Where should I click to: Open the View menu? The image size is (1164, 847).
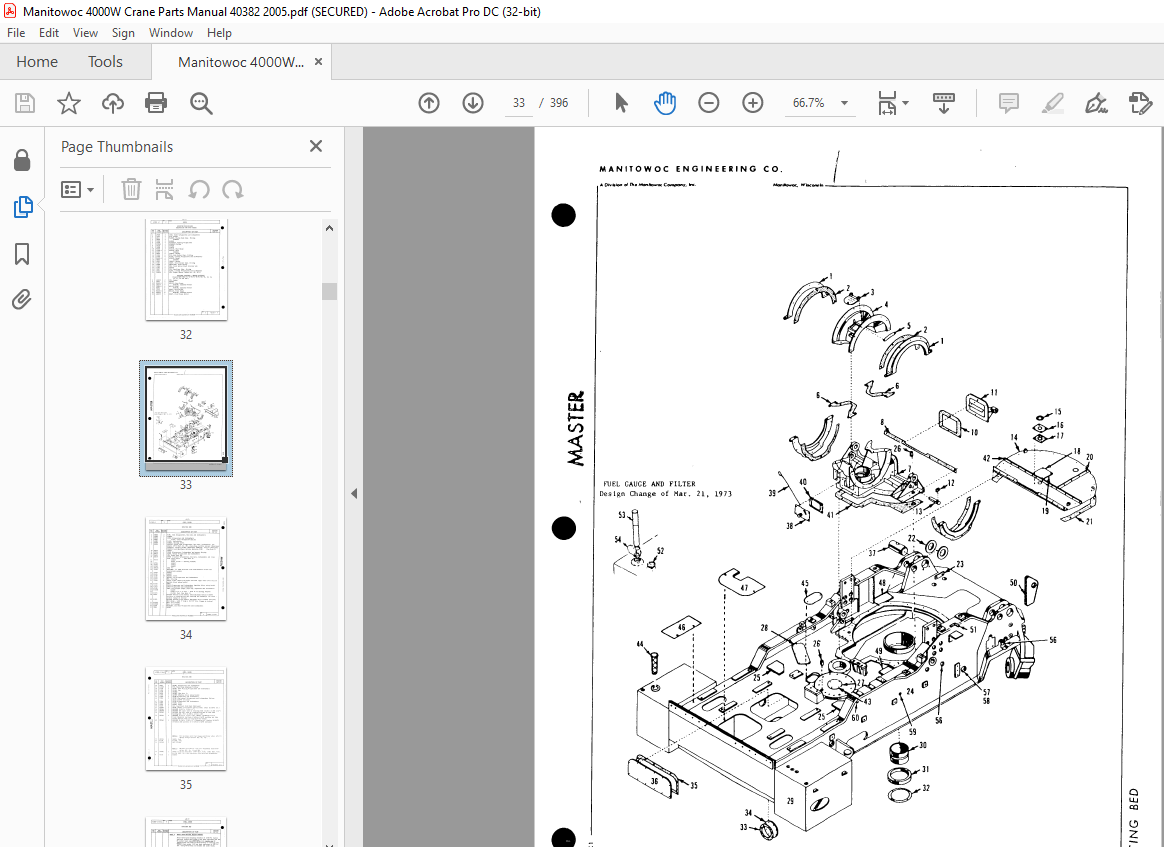85,33
